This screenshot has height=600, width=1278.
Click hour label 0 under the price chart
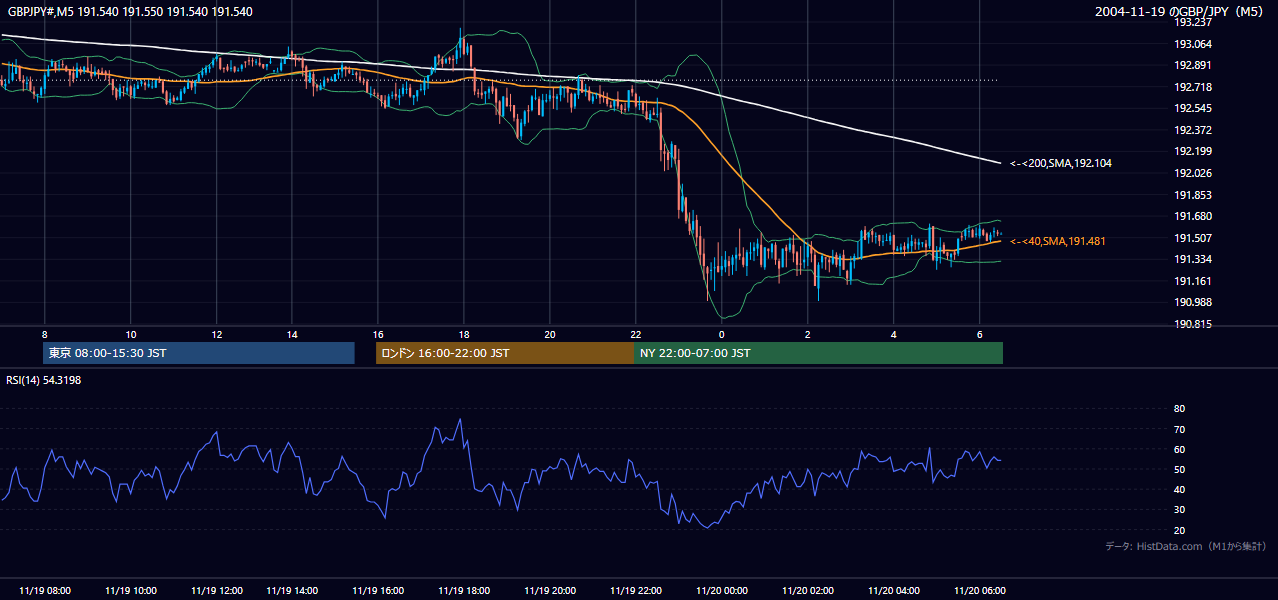pos(721,334)
